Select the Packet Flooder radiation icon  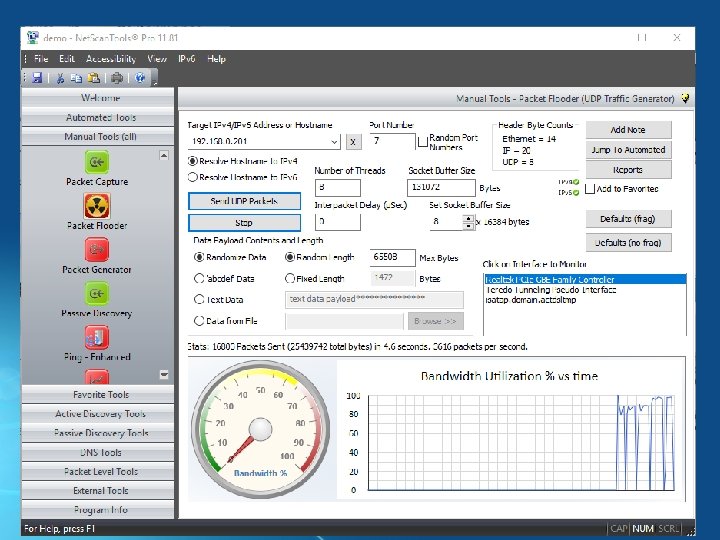[x=97, y=205]
